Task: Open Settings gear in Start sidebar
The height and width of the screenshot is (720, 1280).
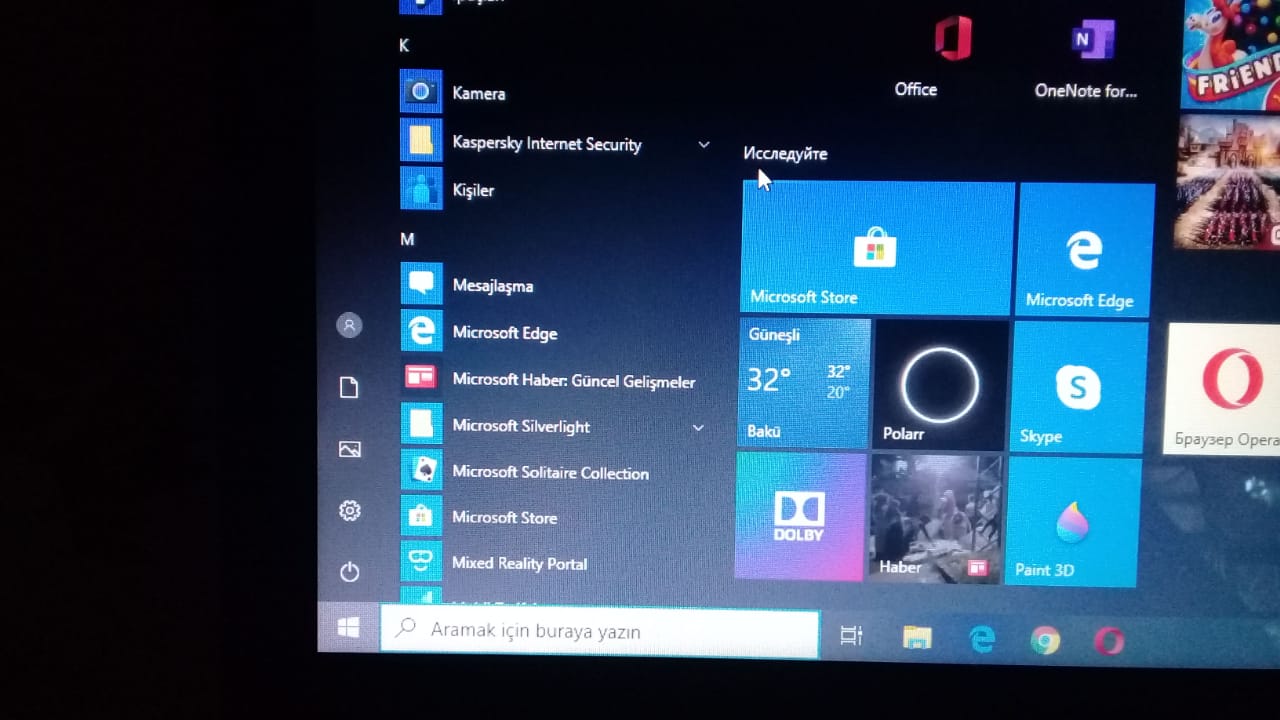Action: click(x=349, y=511)
